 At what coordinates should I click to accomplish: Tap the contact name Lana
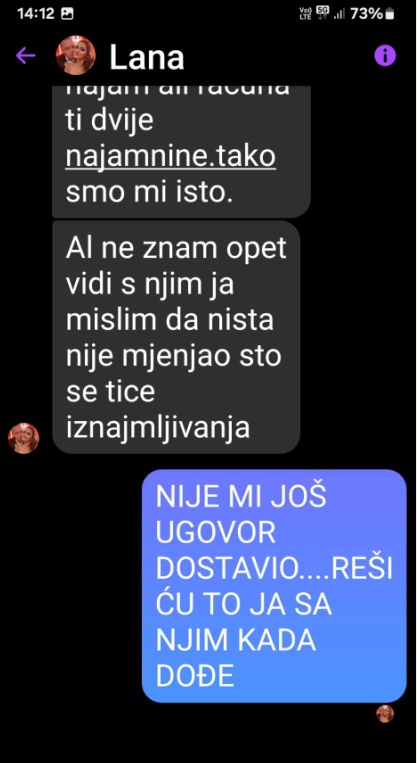[x=146, y=57]
